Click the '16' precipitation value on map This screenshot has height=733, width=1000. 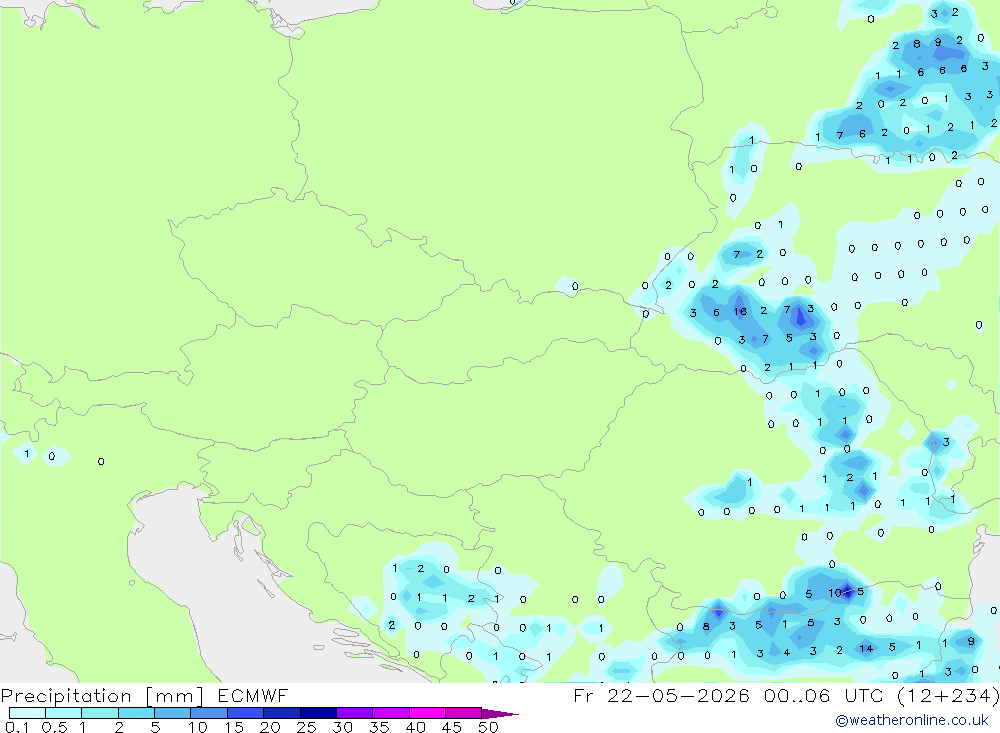pos(740,311)
